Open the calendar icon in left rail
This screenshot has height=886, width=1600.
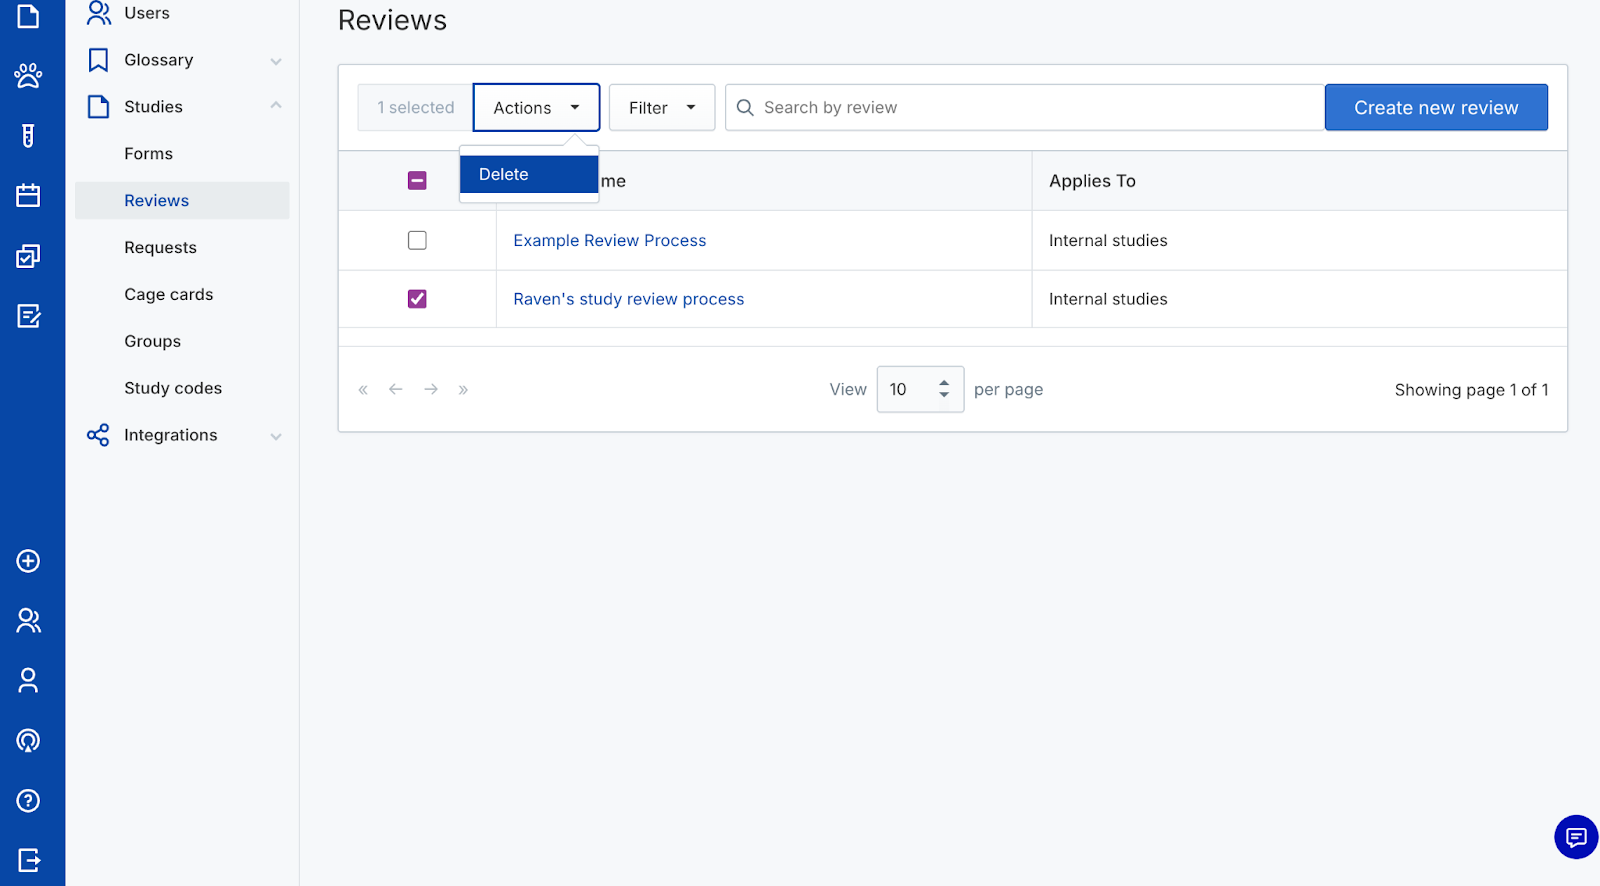coord(28,196)
